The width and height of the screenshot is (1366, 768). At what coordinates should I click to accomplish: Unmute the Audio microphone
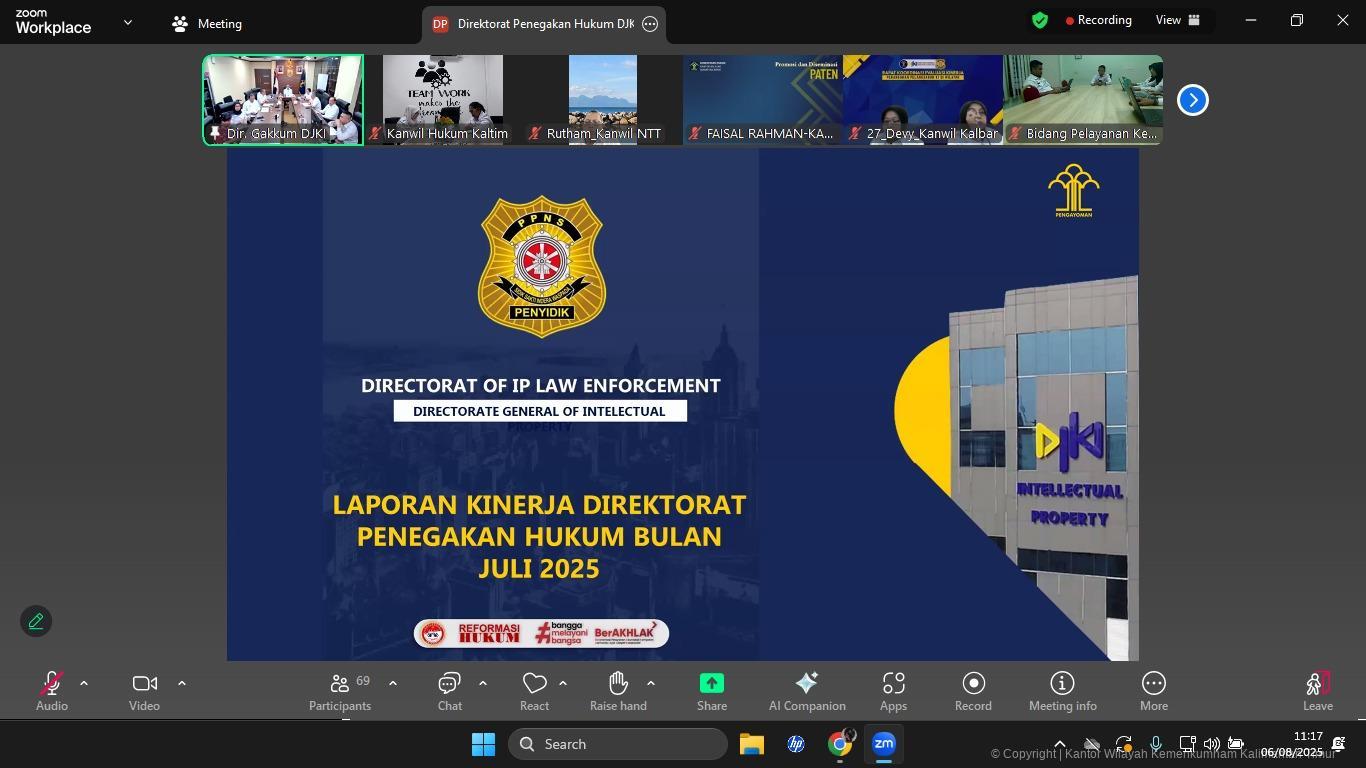point(52,691)
